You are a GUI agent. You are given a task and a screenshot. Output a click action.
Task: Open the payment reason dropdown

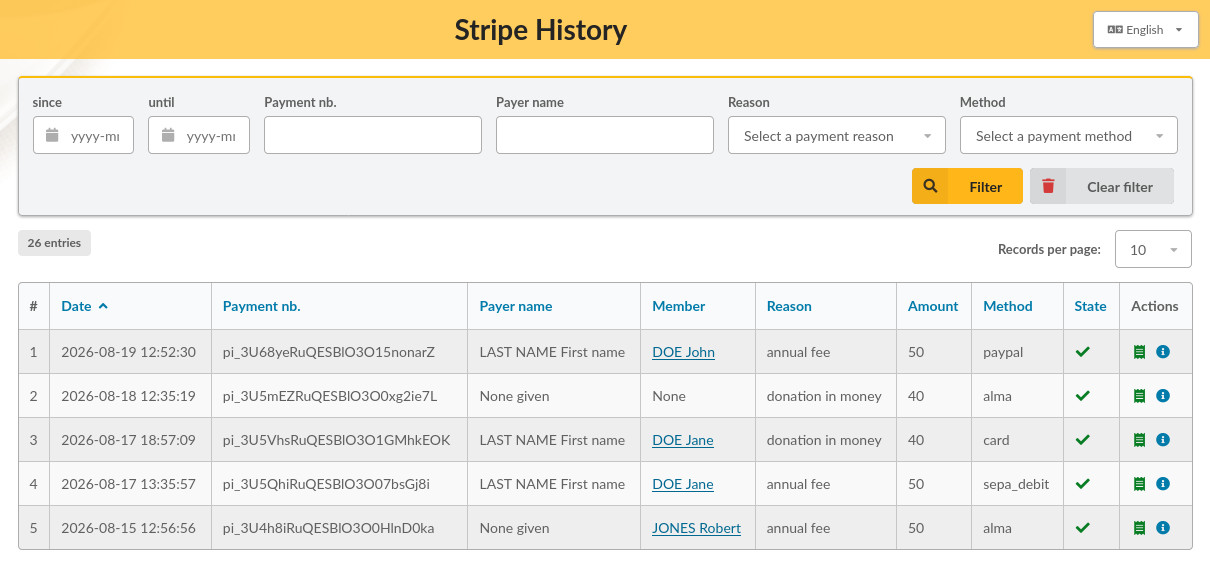tap(836, 135)
